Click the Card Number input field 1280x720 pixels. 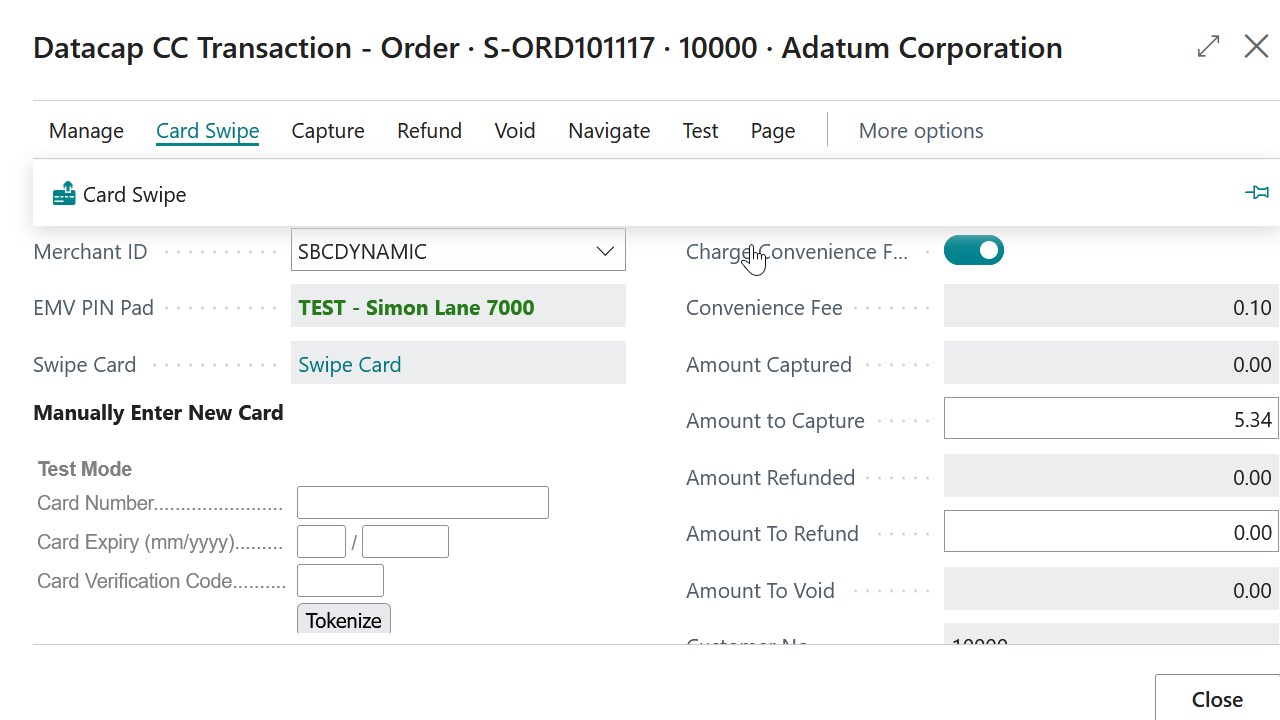point(422,502)
